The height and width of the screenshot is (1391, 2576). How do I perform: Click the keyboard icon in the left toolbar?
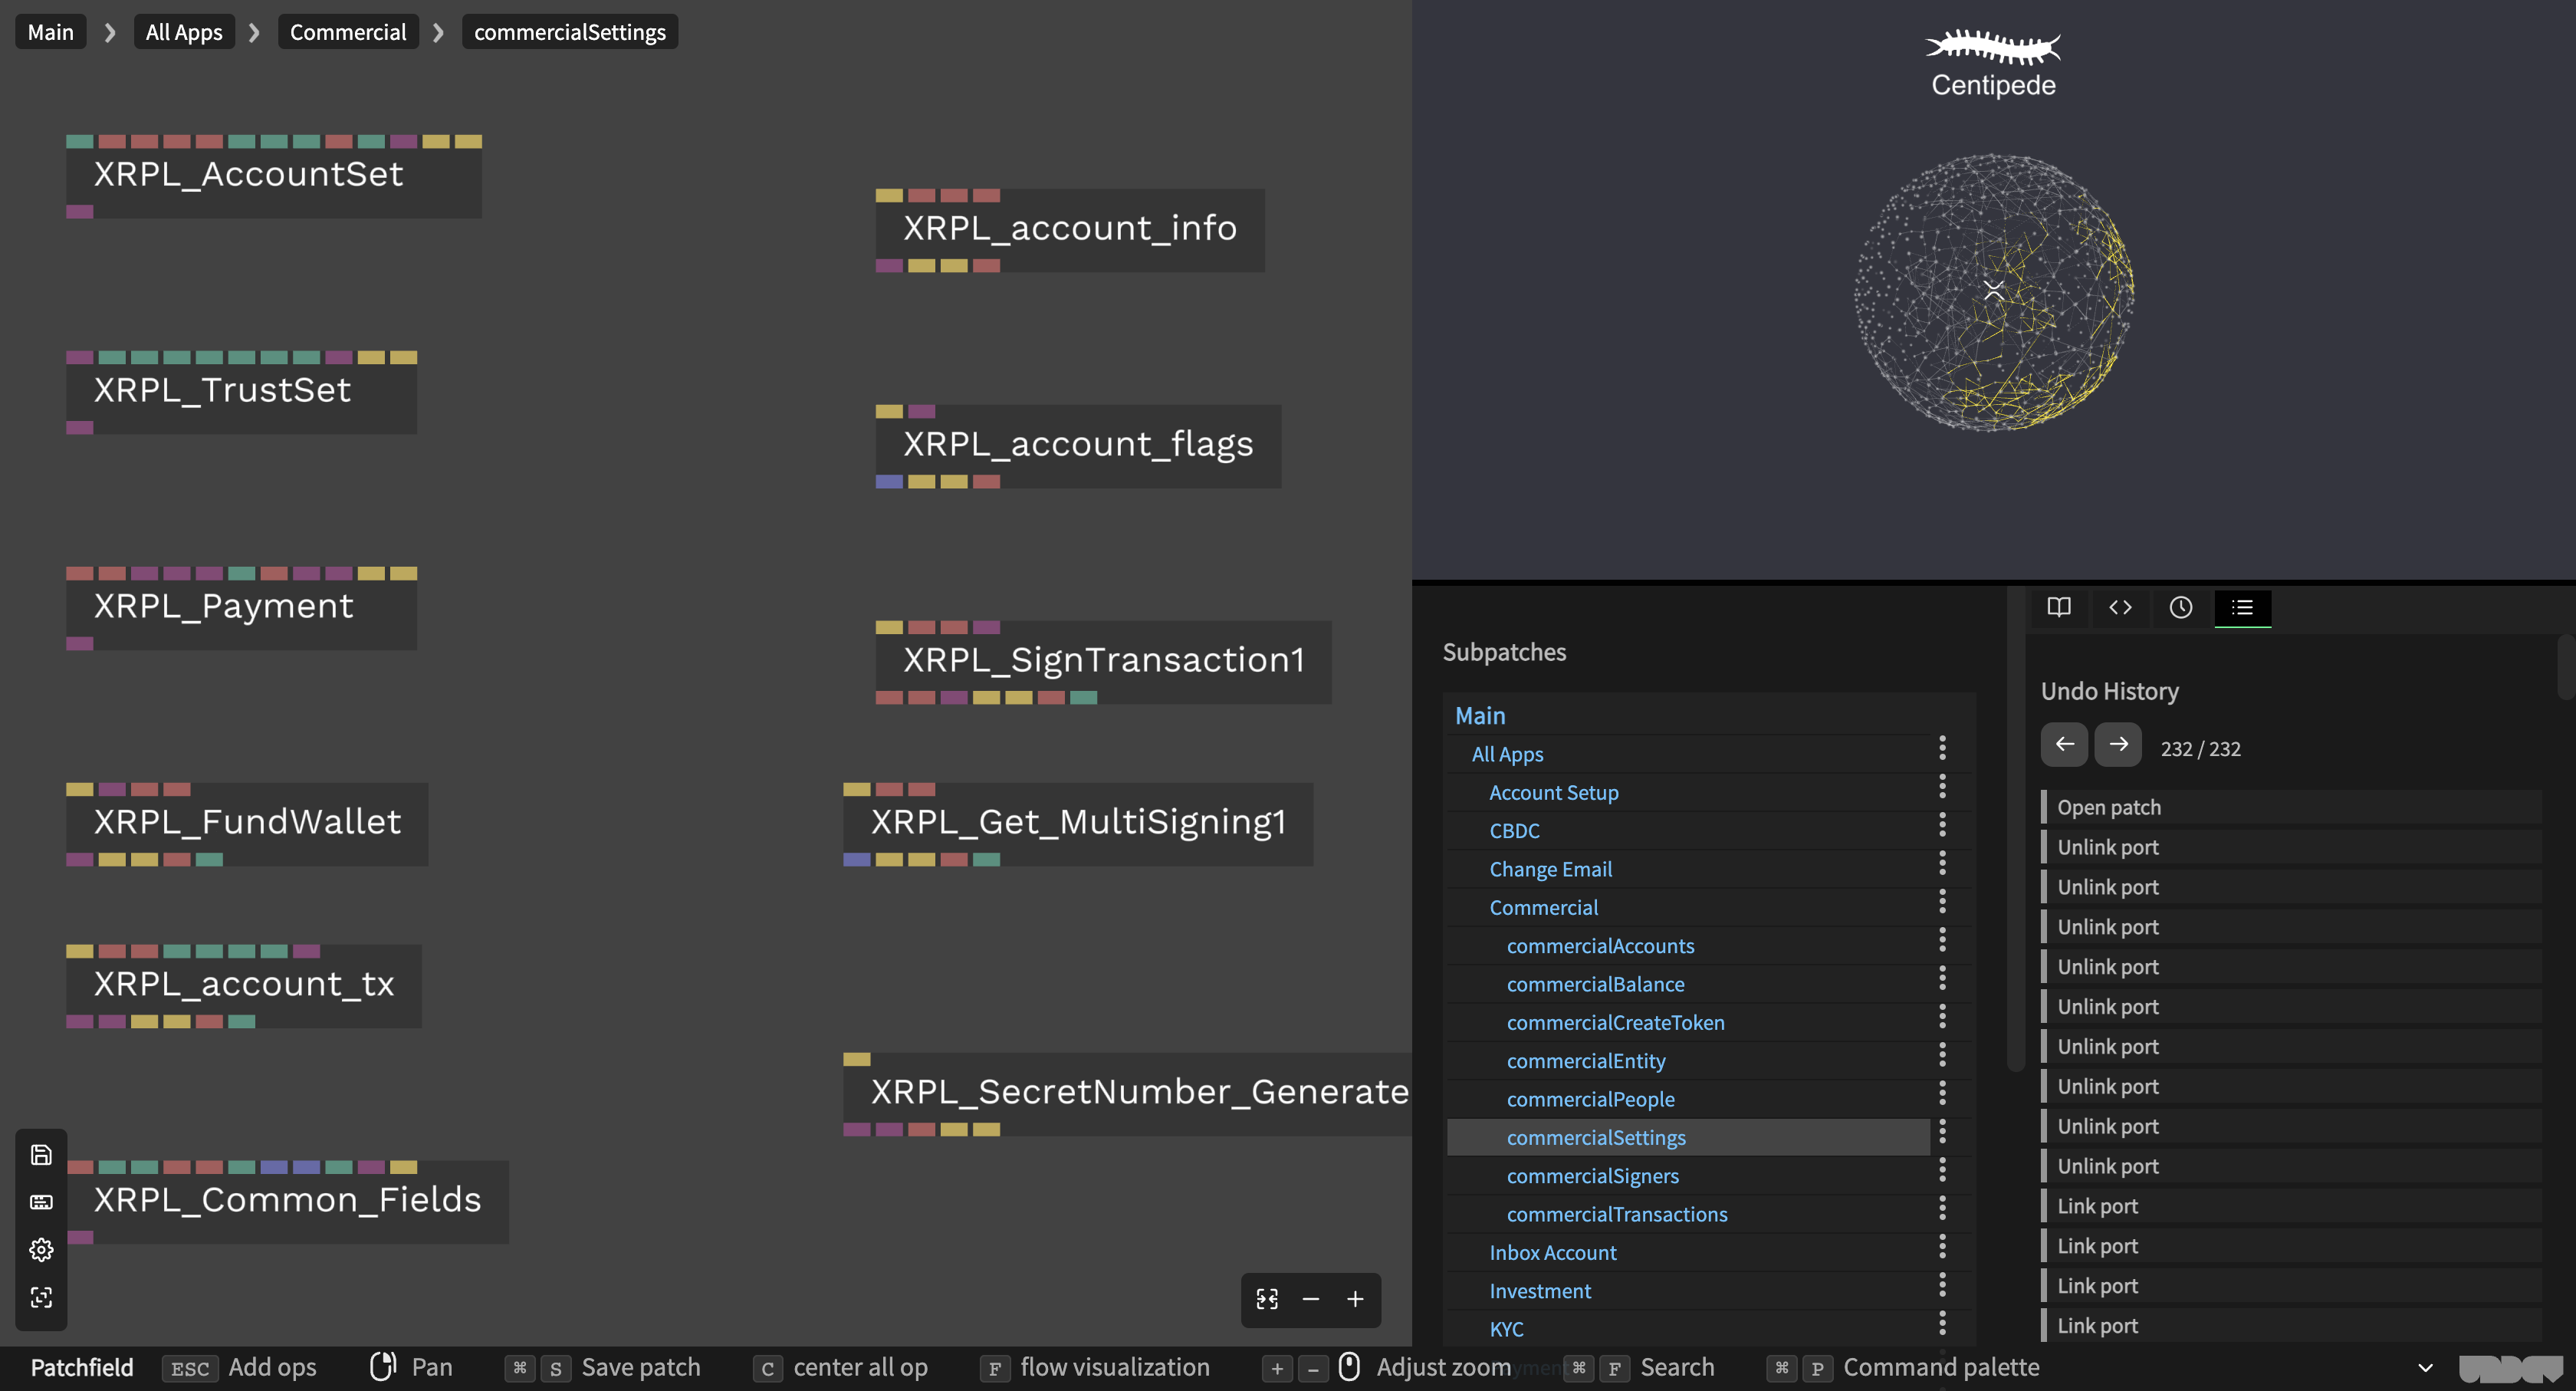point(41,1202)
